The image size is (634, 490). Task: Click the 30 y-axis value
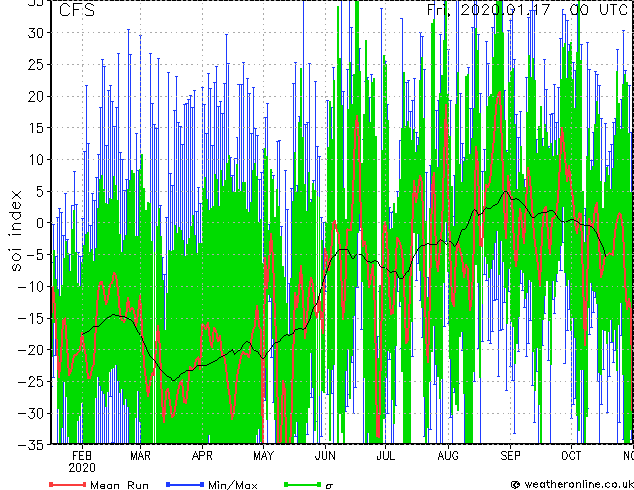[35, 33]
